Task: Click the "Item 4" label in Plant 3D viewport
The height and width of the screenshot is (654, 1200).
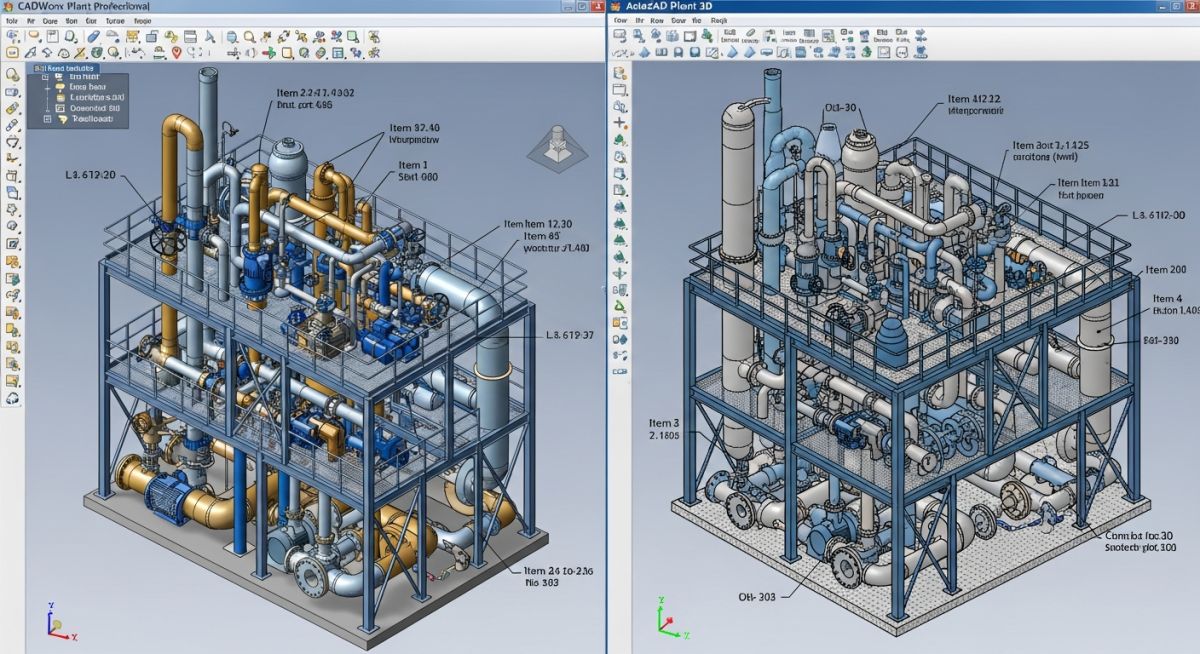Action: coord(1167,298)
